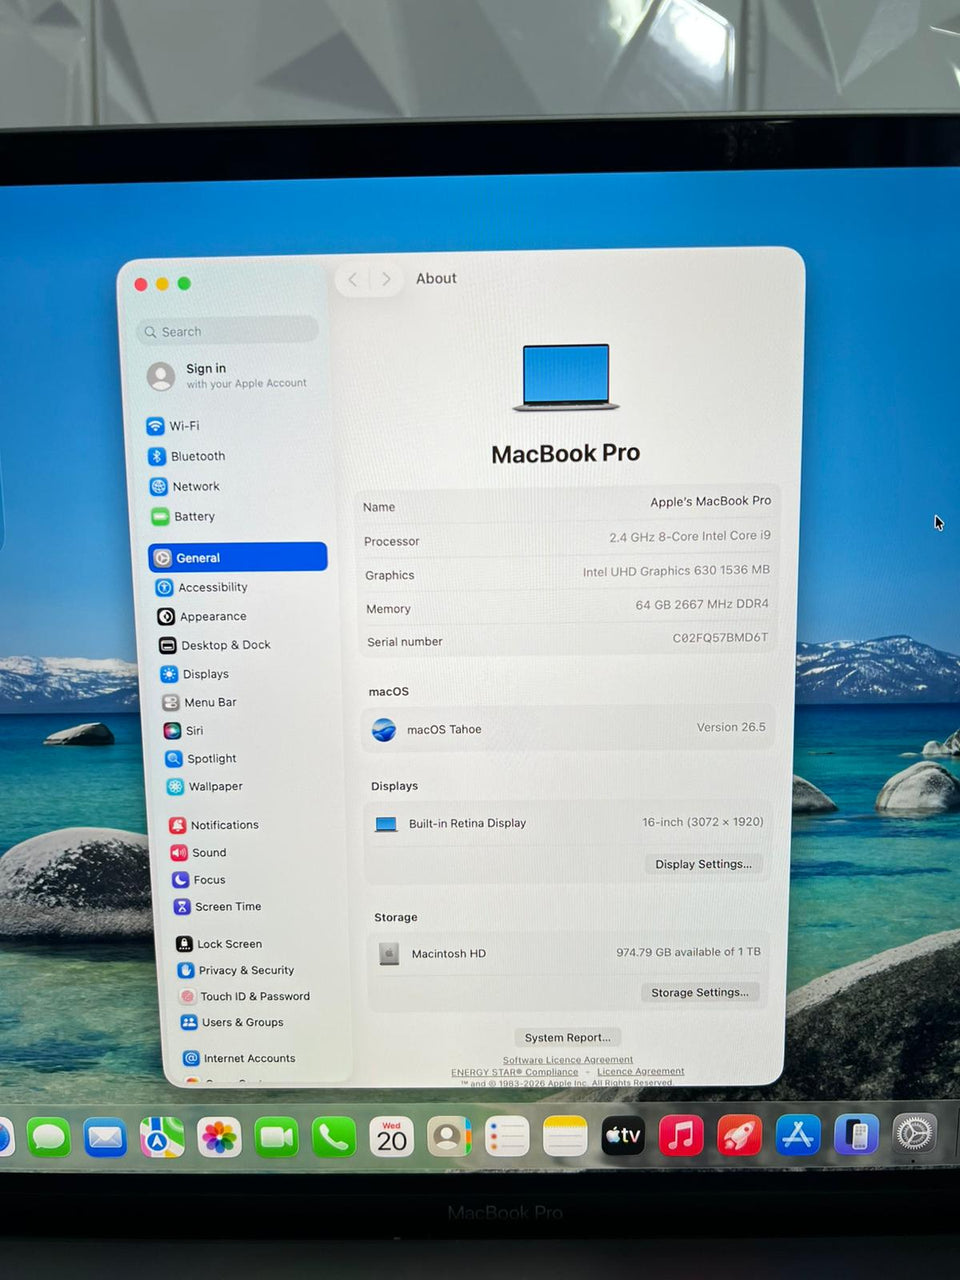
Task: Open Notes from the Dock
Action: [x=565, y=1137]
